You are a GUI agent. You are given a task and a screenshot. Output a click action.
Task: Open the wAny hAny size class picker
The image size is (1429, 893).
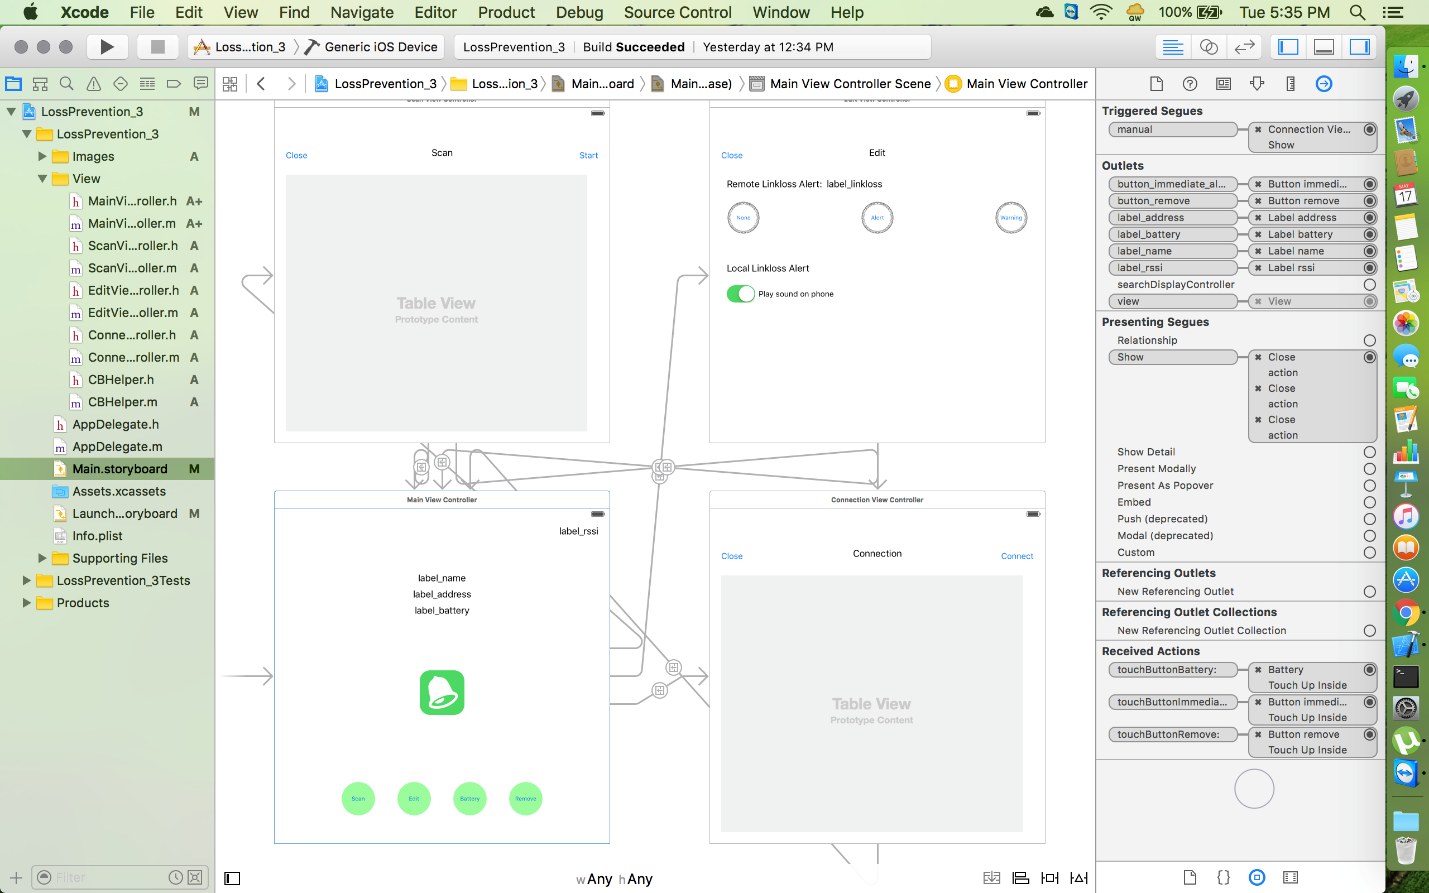(x=614, y=879)
